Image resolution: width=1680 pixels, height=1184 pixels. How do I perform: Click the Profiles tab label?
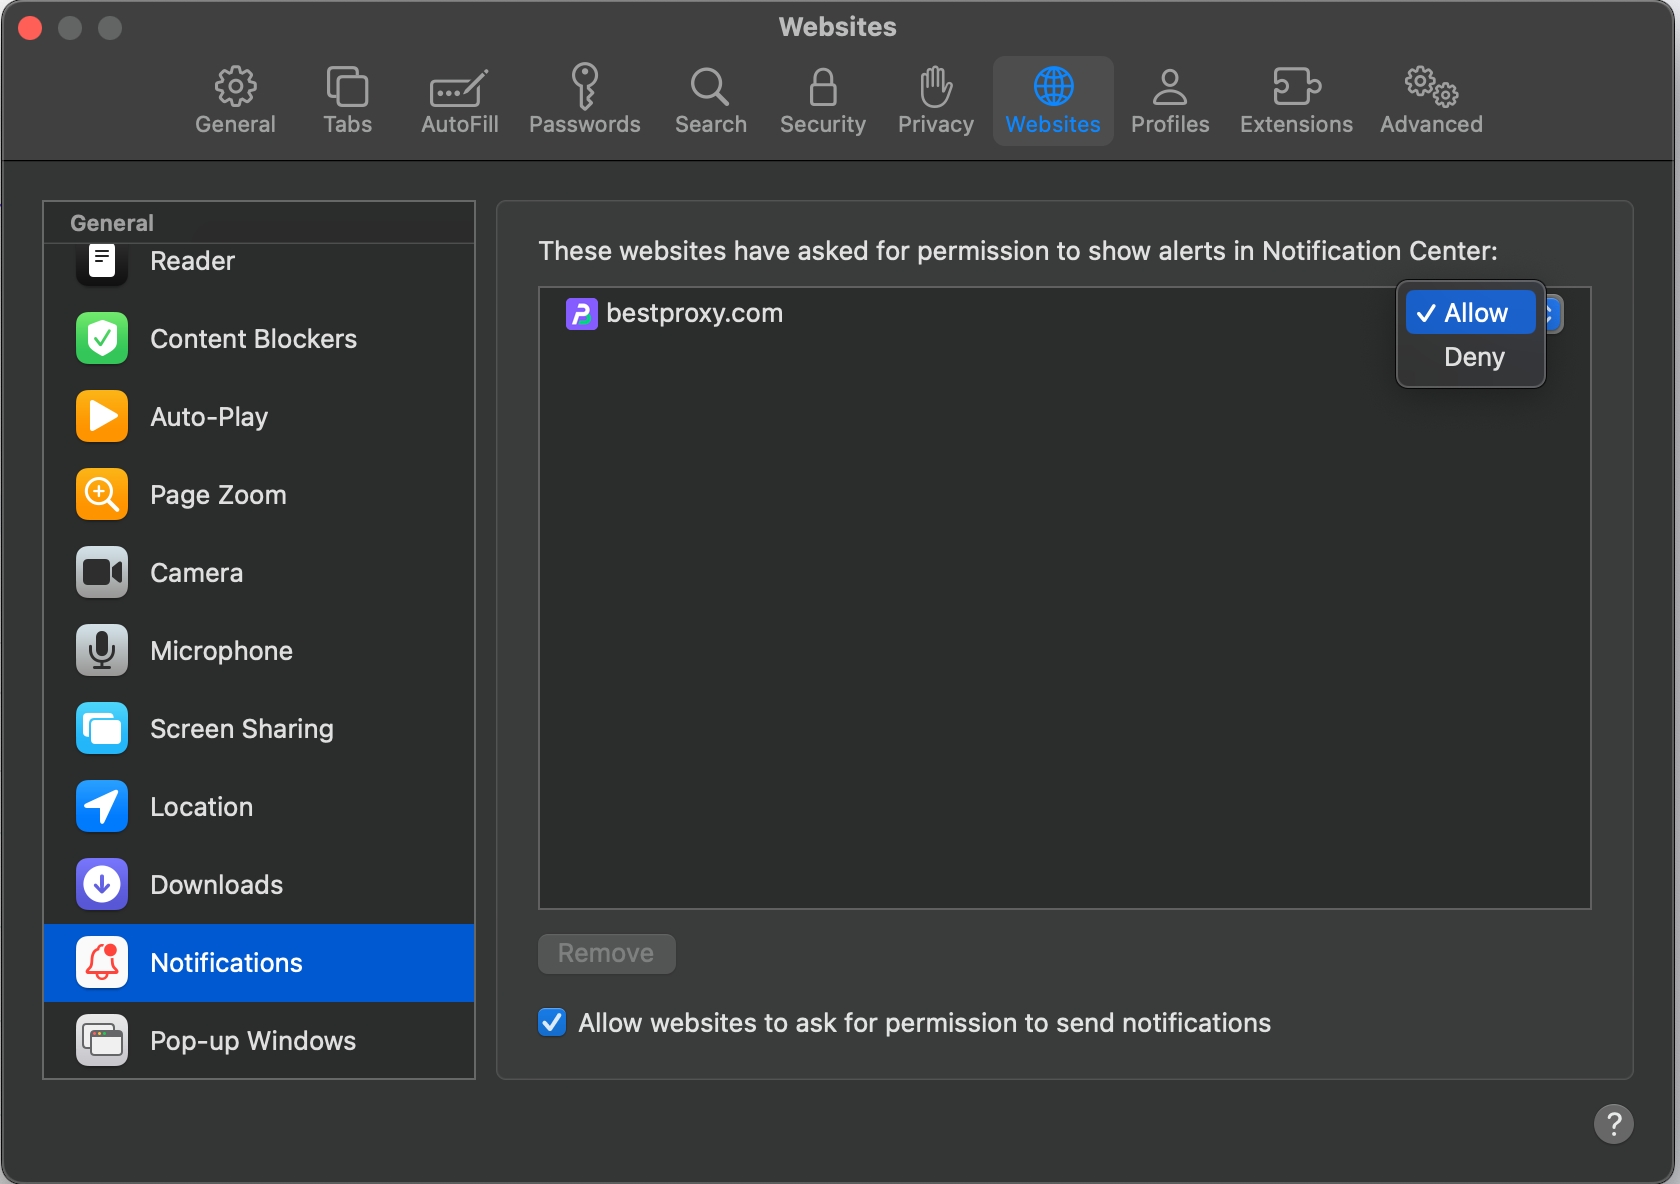point(1170,125)
